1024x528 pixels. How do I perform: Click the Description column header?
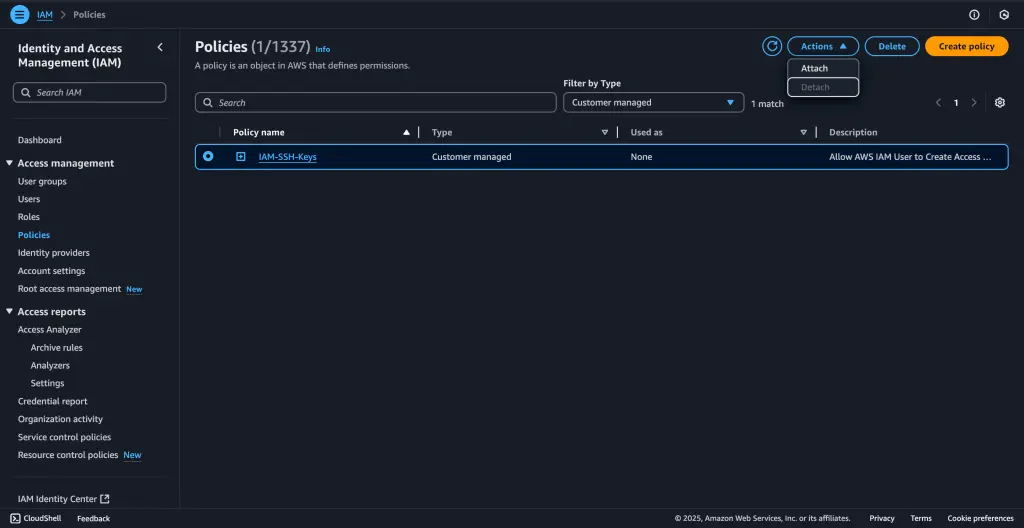[853, 132]
